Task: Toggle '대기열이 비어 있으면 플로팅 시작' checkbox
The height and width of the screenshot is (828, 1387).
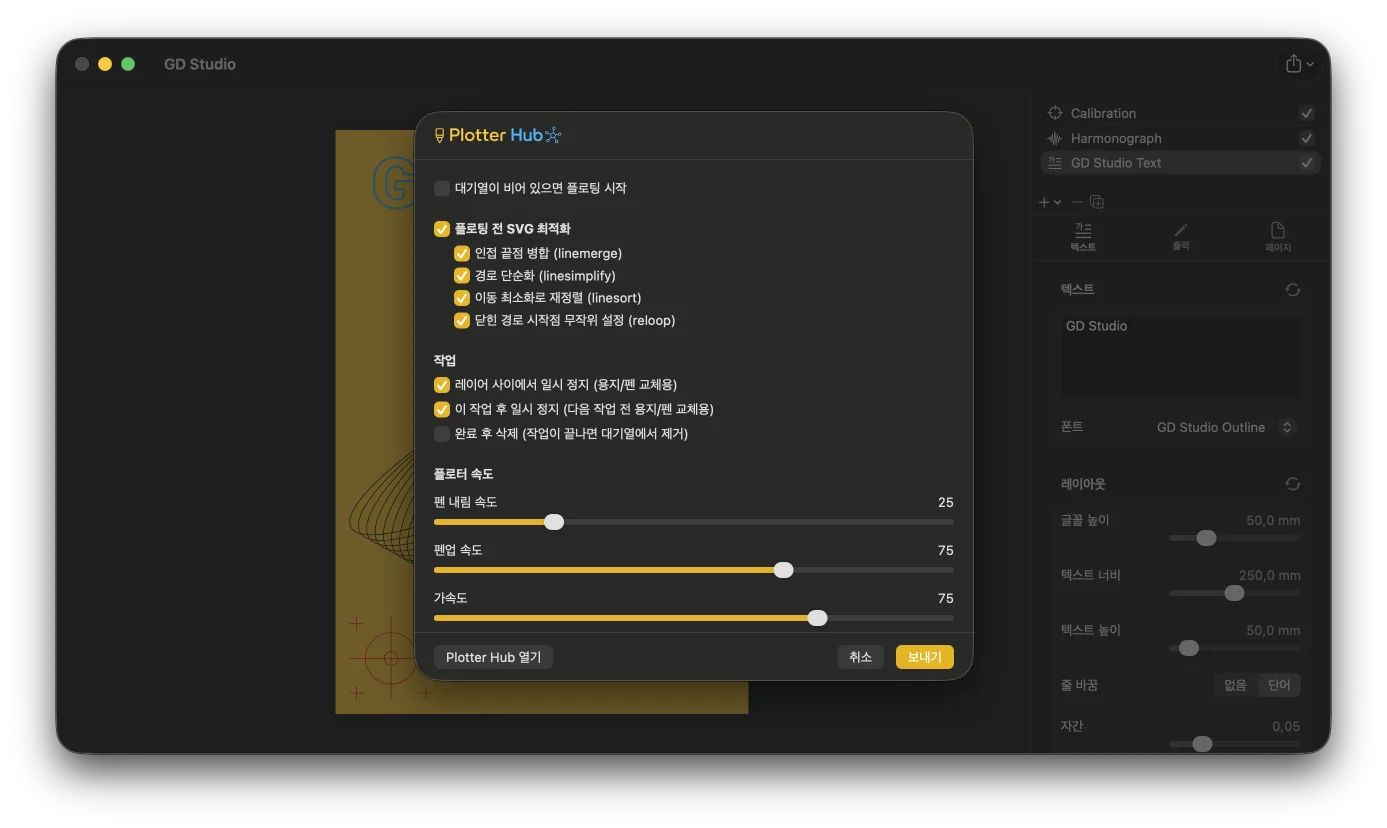Action: [442, 188]
